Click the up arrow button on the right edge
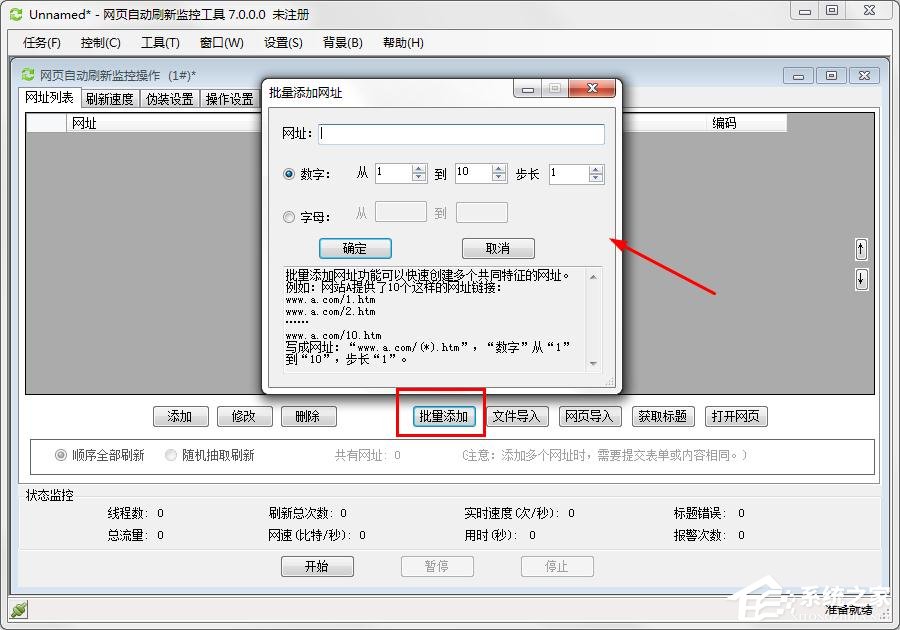 861,249
